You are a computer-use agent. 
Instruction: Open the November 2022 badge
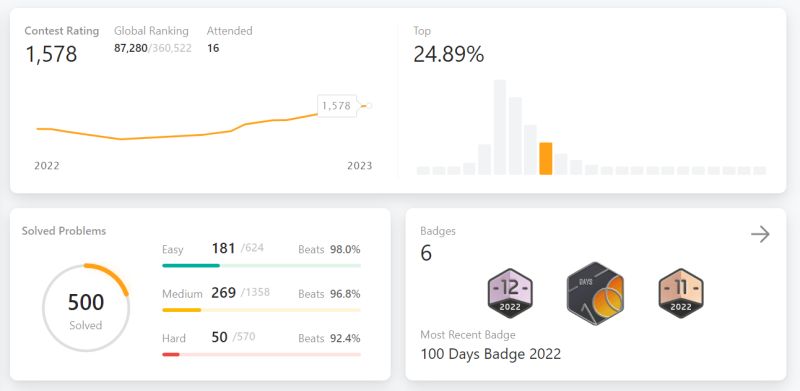tap(681, 294)
